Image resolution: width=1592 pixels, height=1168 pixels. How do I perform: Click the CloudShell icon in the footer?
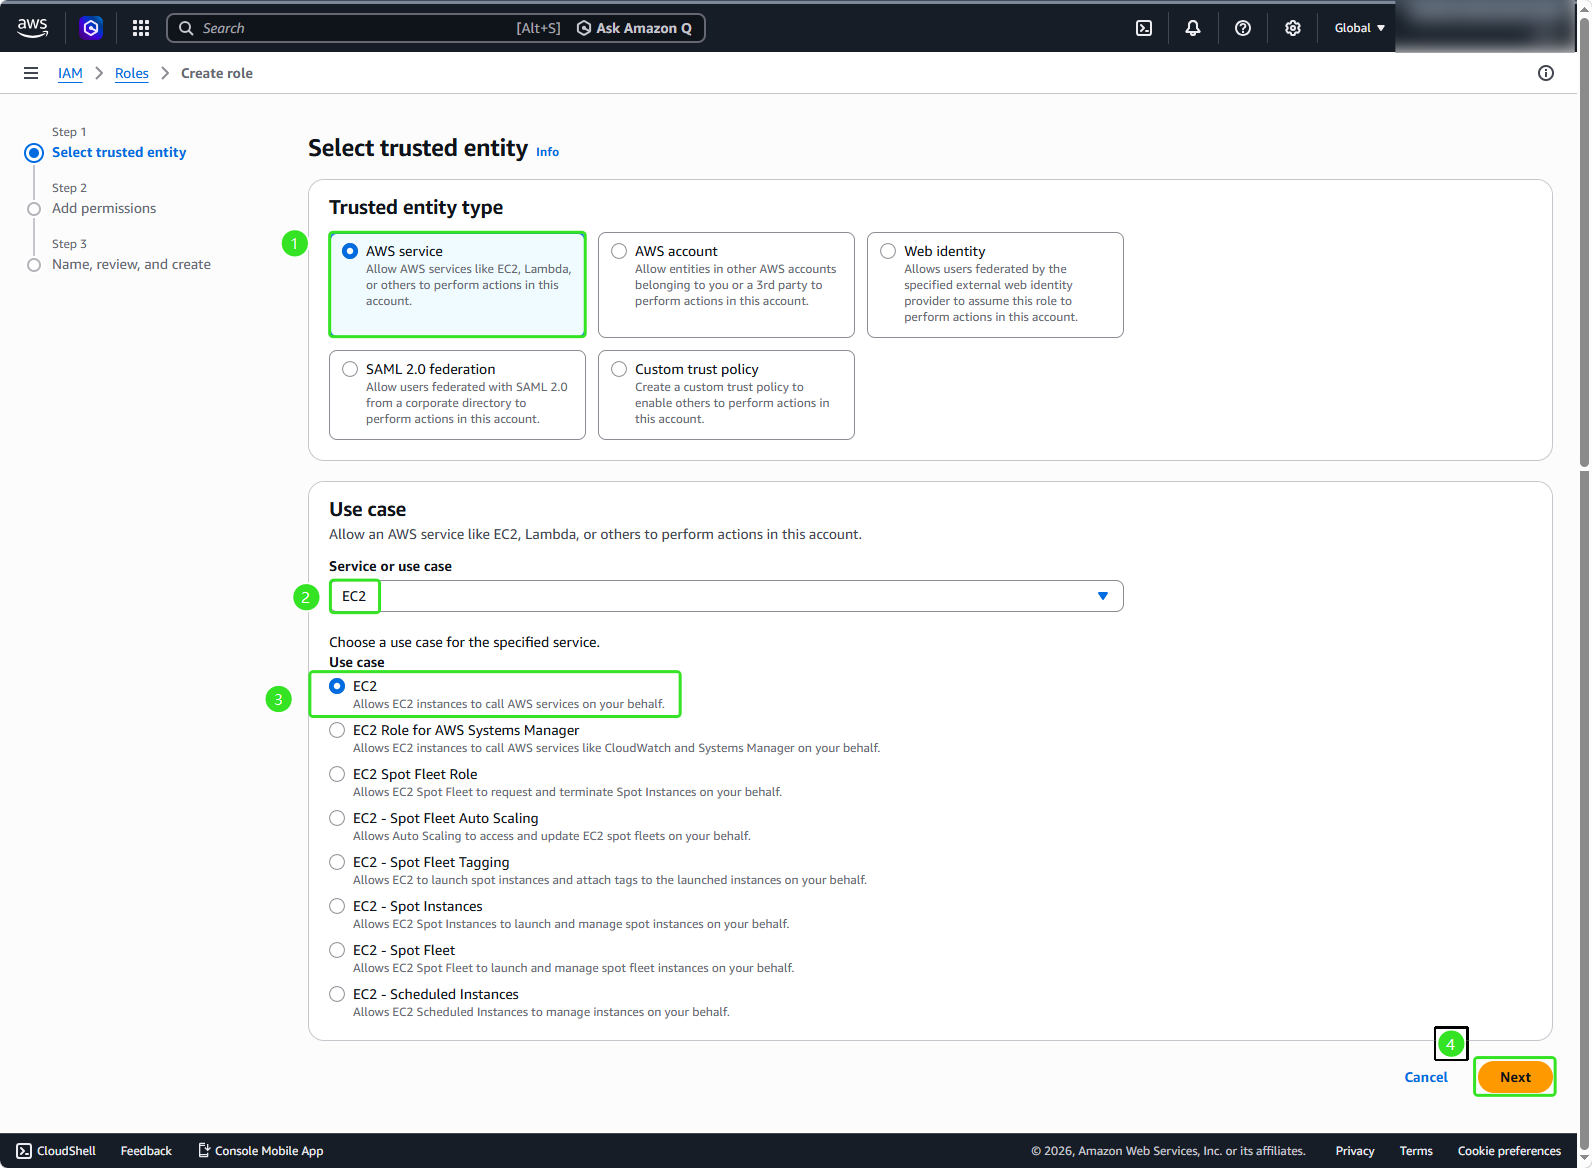pyautogui.click(x=24, y=1151)
